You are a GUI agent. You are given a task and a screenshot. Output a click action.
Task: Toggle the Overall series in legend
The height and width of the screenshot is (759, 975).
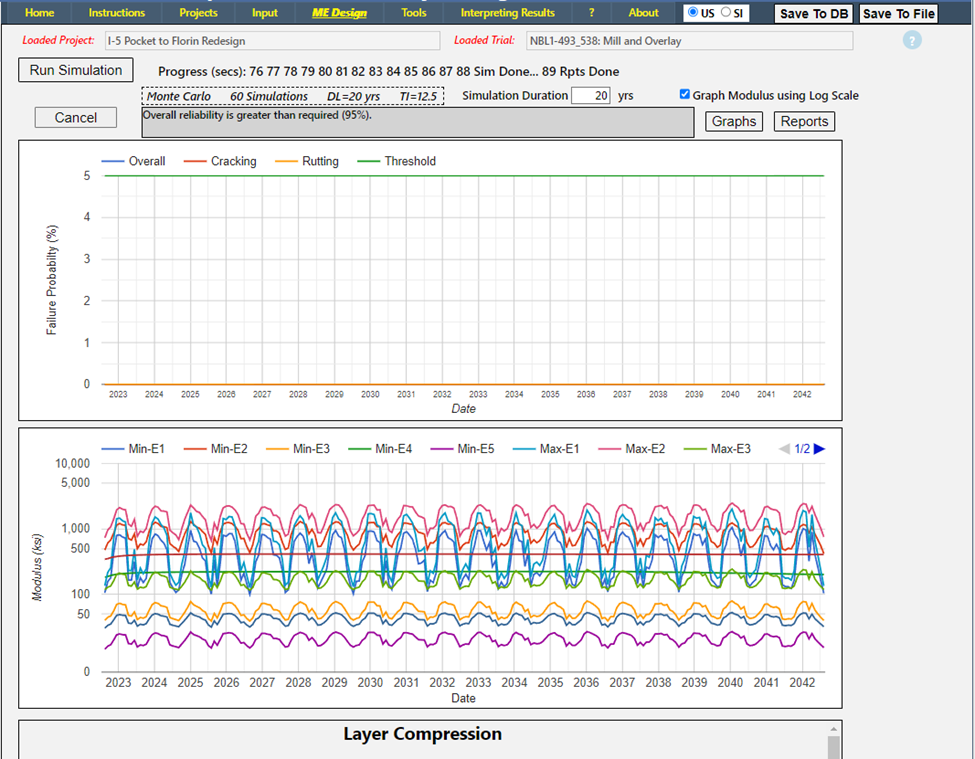click(146, 161)
